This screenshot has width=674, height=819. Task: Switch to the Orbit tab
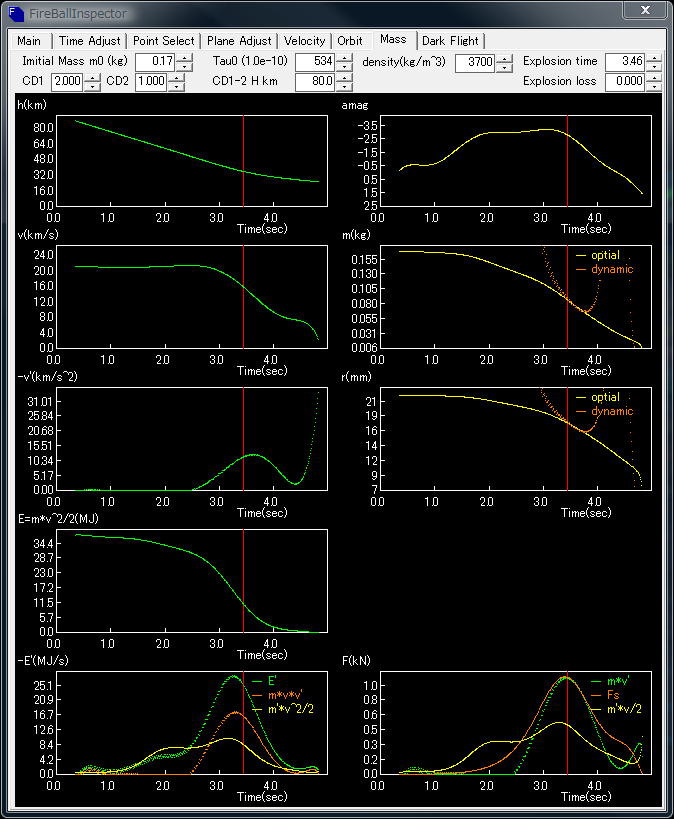pyautogui.click(x=350, y=41)
